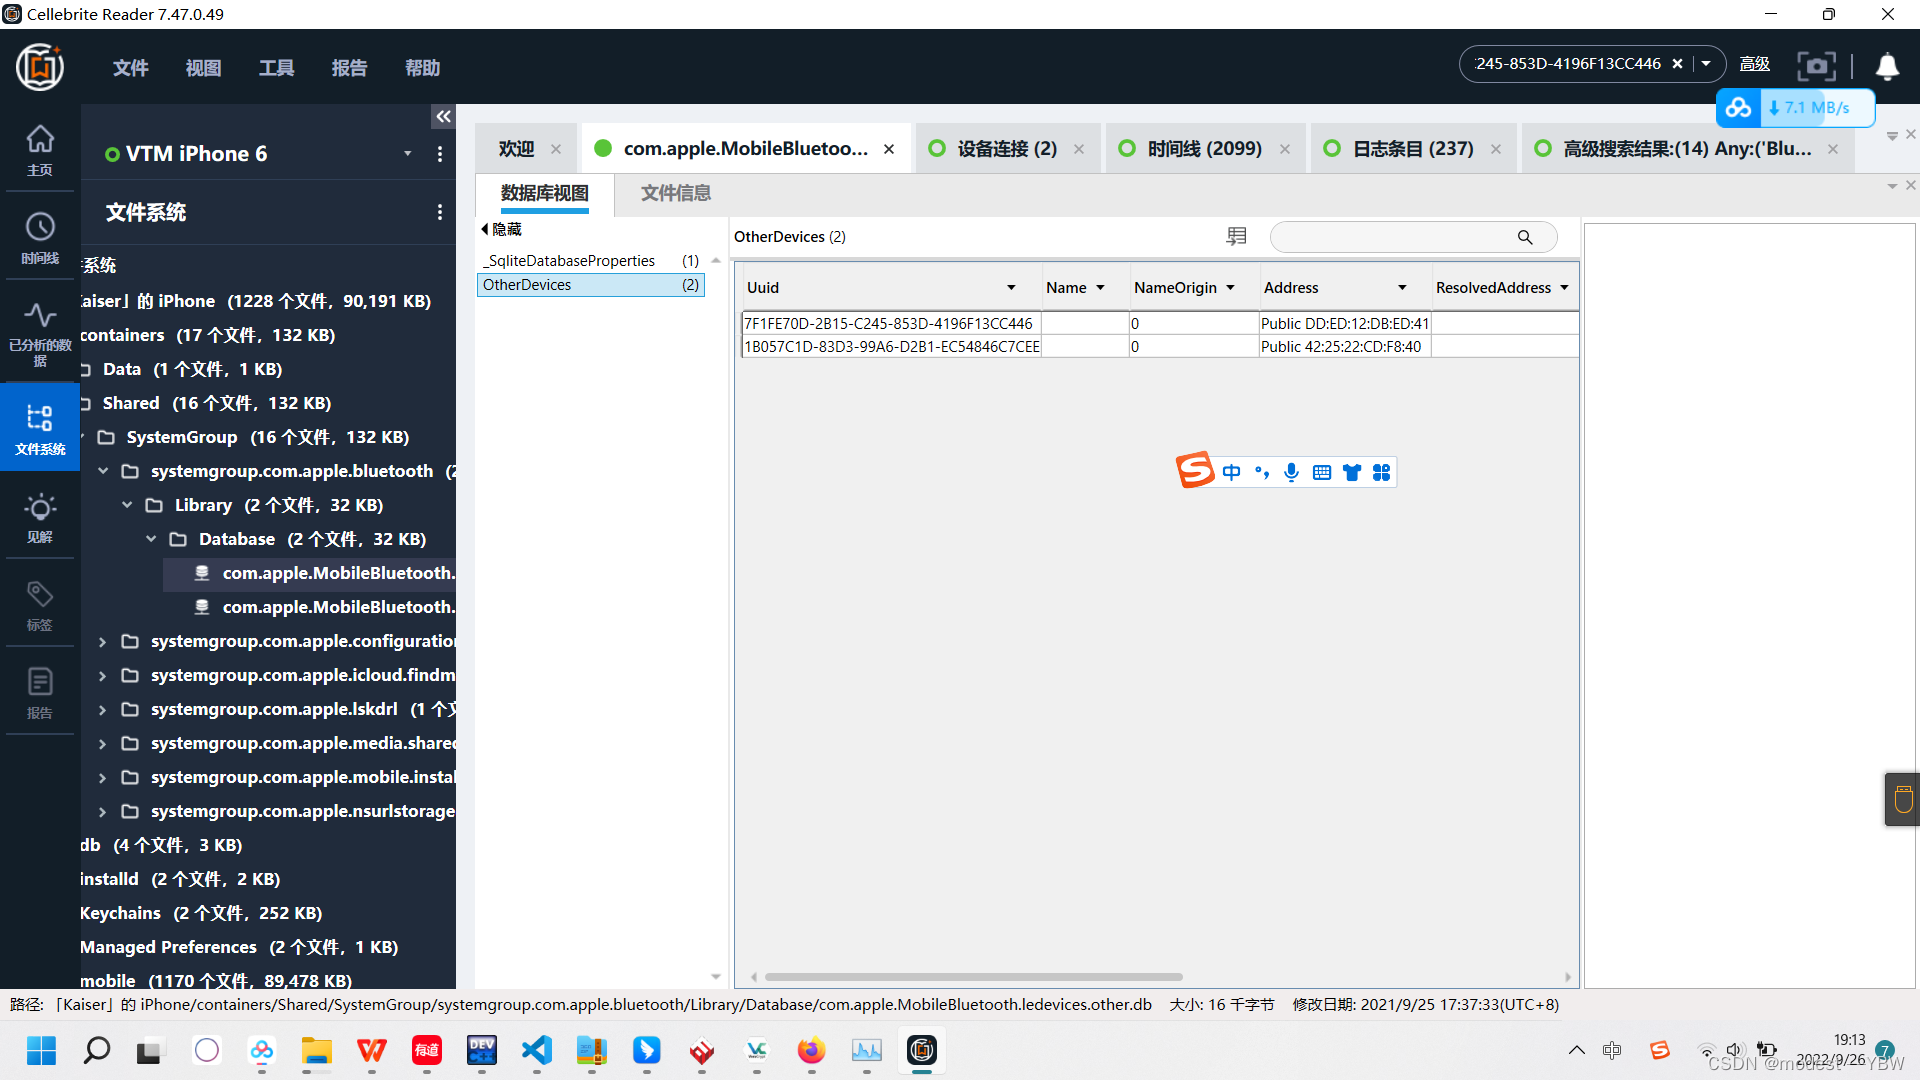
Task: Open Address column filter dropdown
Action: (x=1402, y=288)
